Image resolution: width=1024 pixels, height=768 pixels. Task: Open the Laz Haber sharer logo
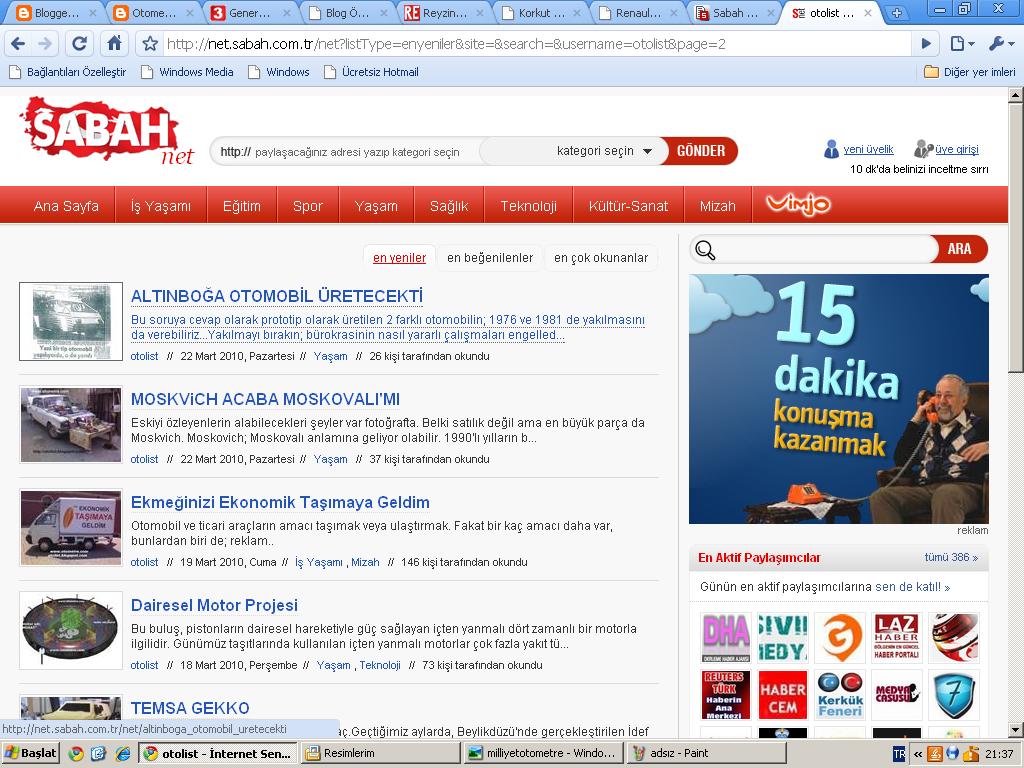pyautogui.click(x=897, y=637)
